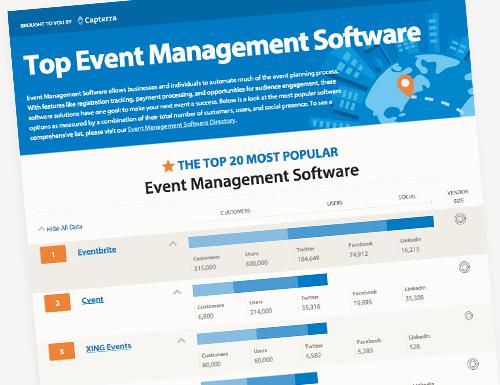
Task: Collapse all rows with Hide All Data
Action: point(60,228)
